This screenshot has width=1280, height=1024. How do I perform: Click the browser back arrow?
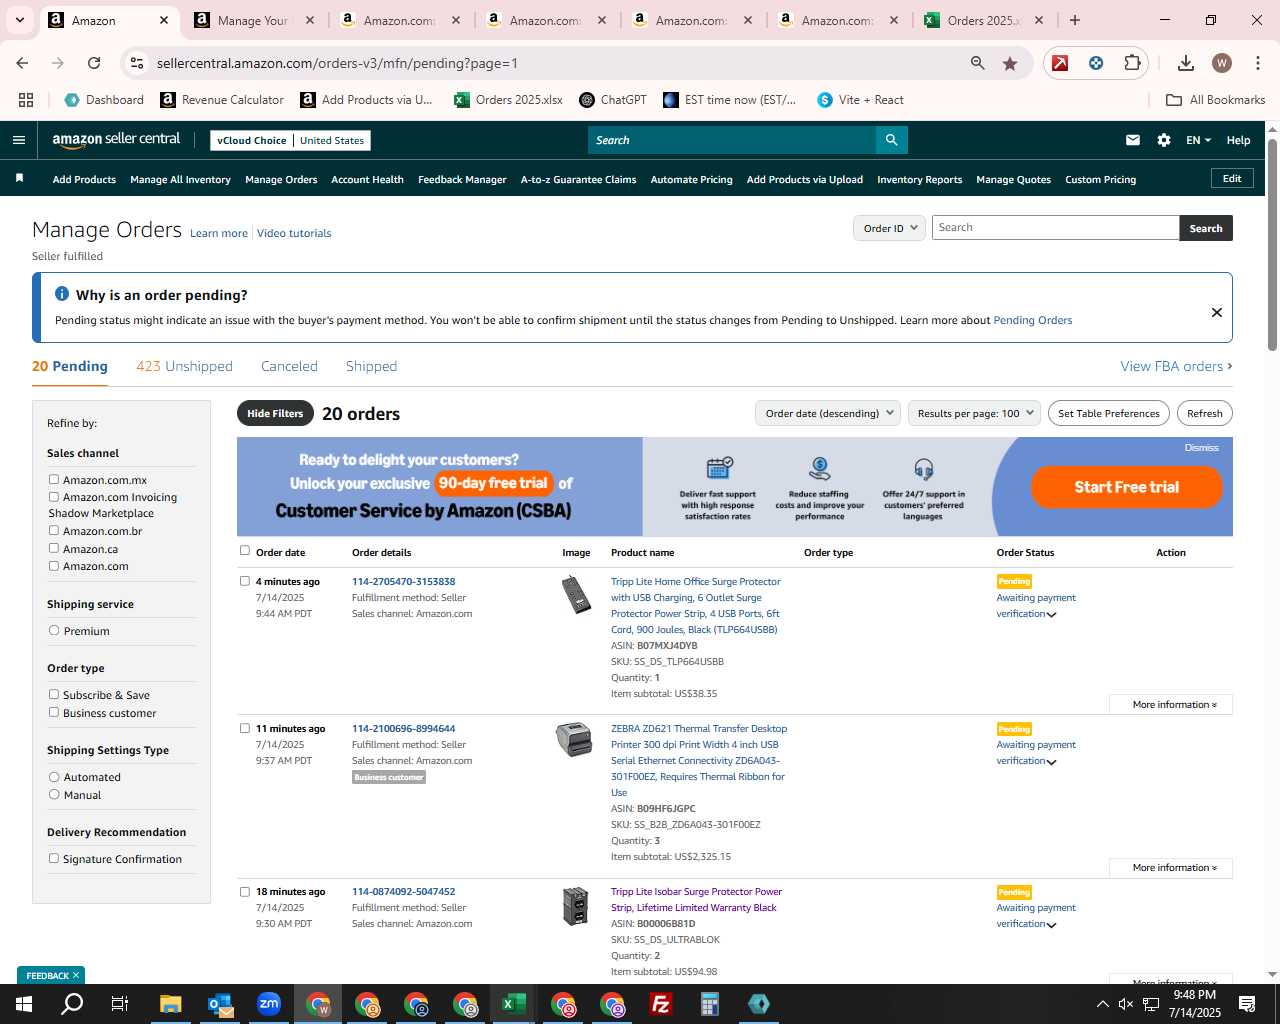tap(22, 63)
